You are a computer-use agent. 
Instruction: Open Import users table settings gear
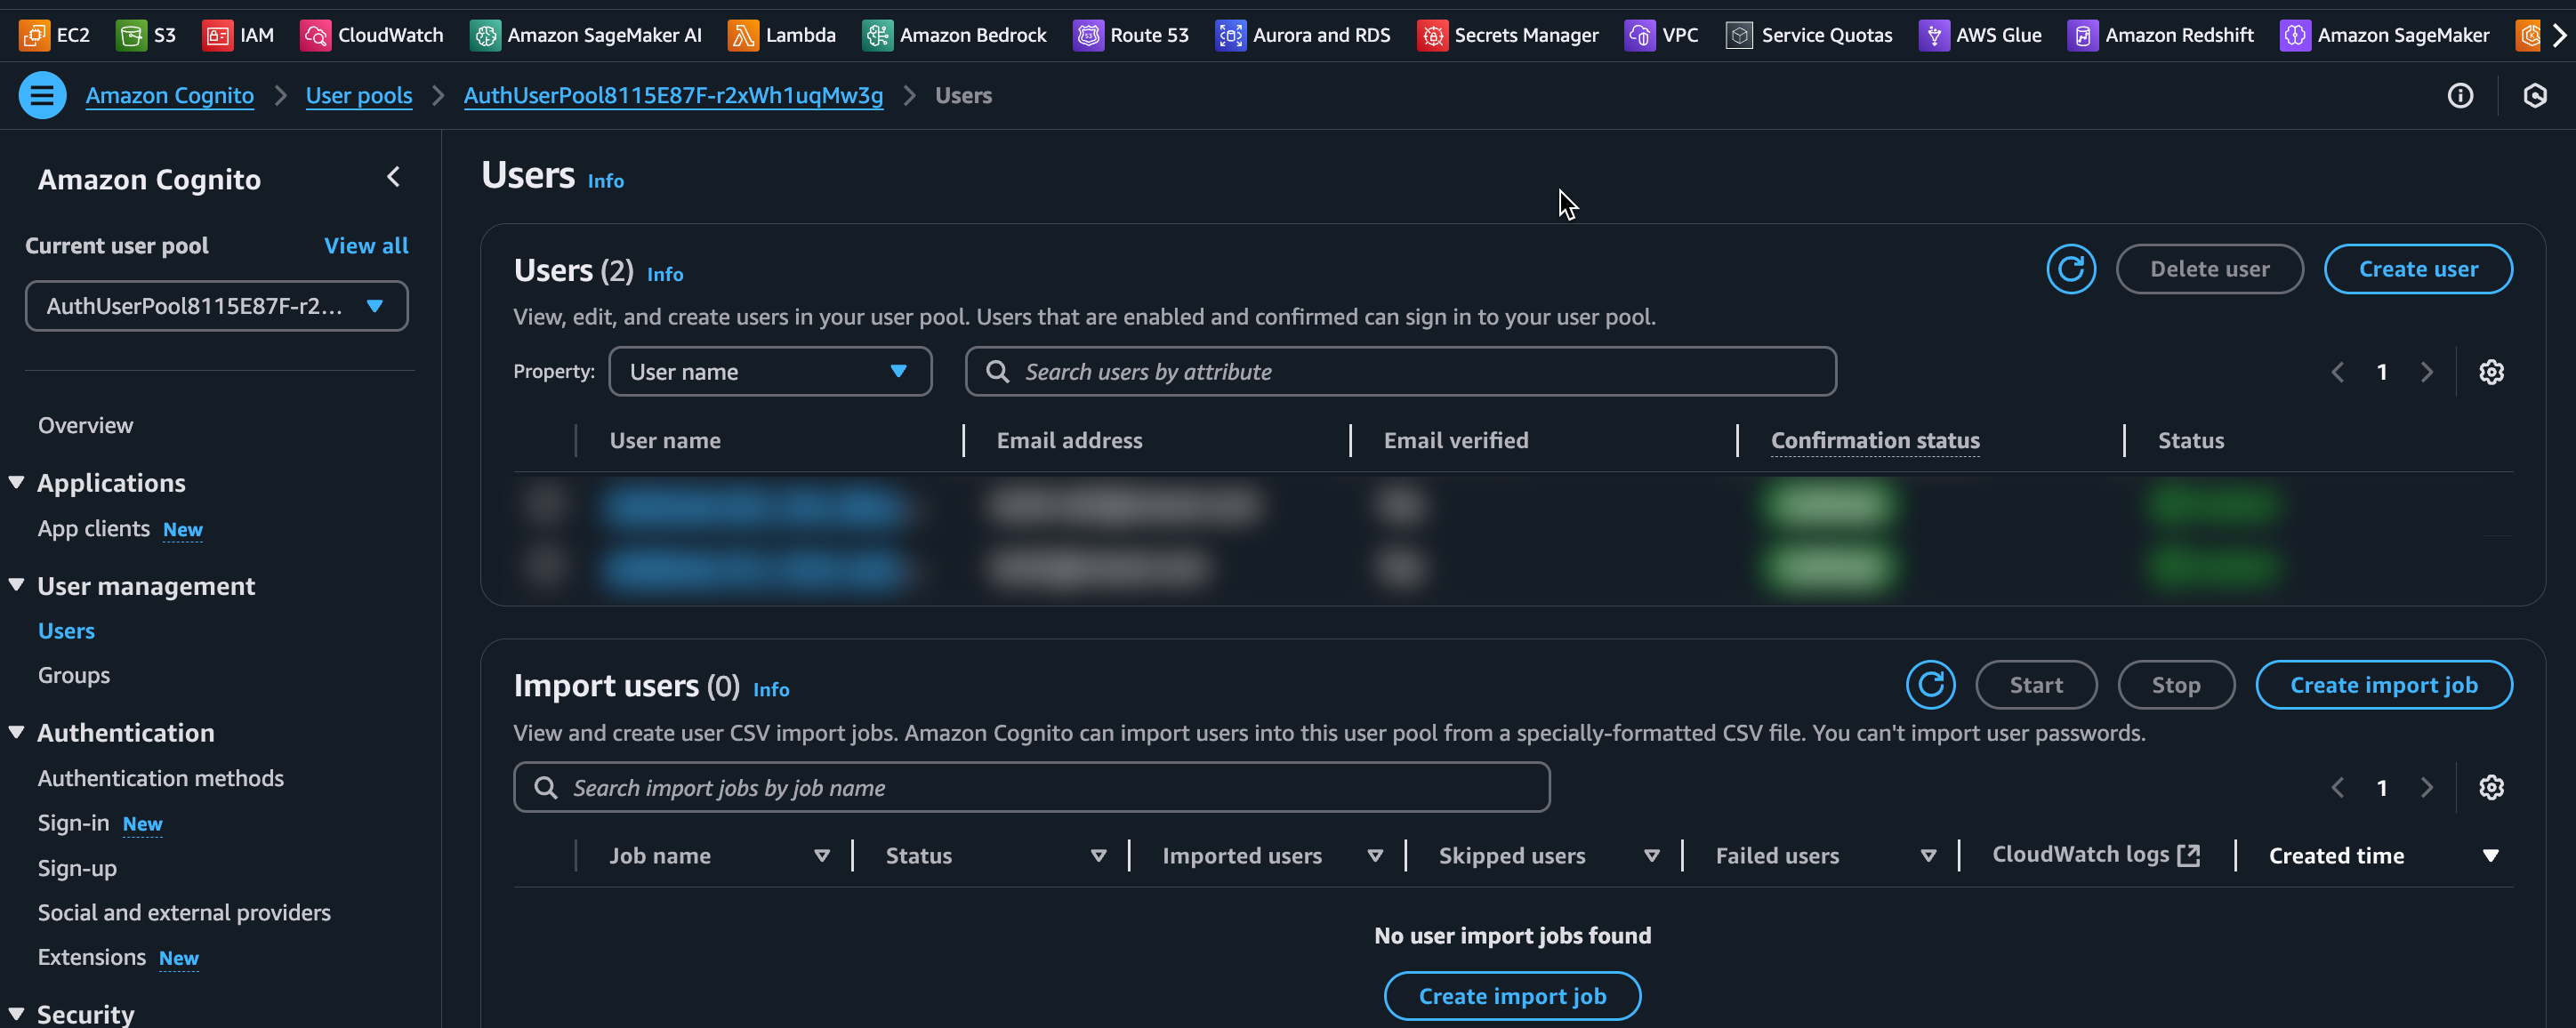2490,788
